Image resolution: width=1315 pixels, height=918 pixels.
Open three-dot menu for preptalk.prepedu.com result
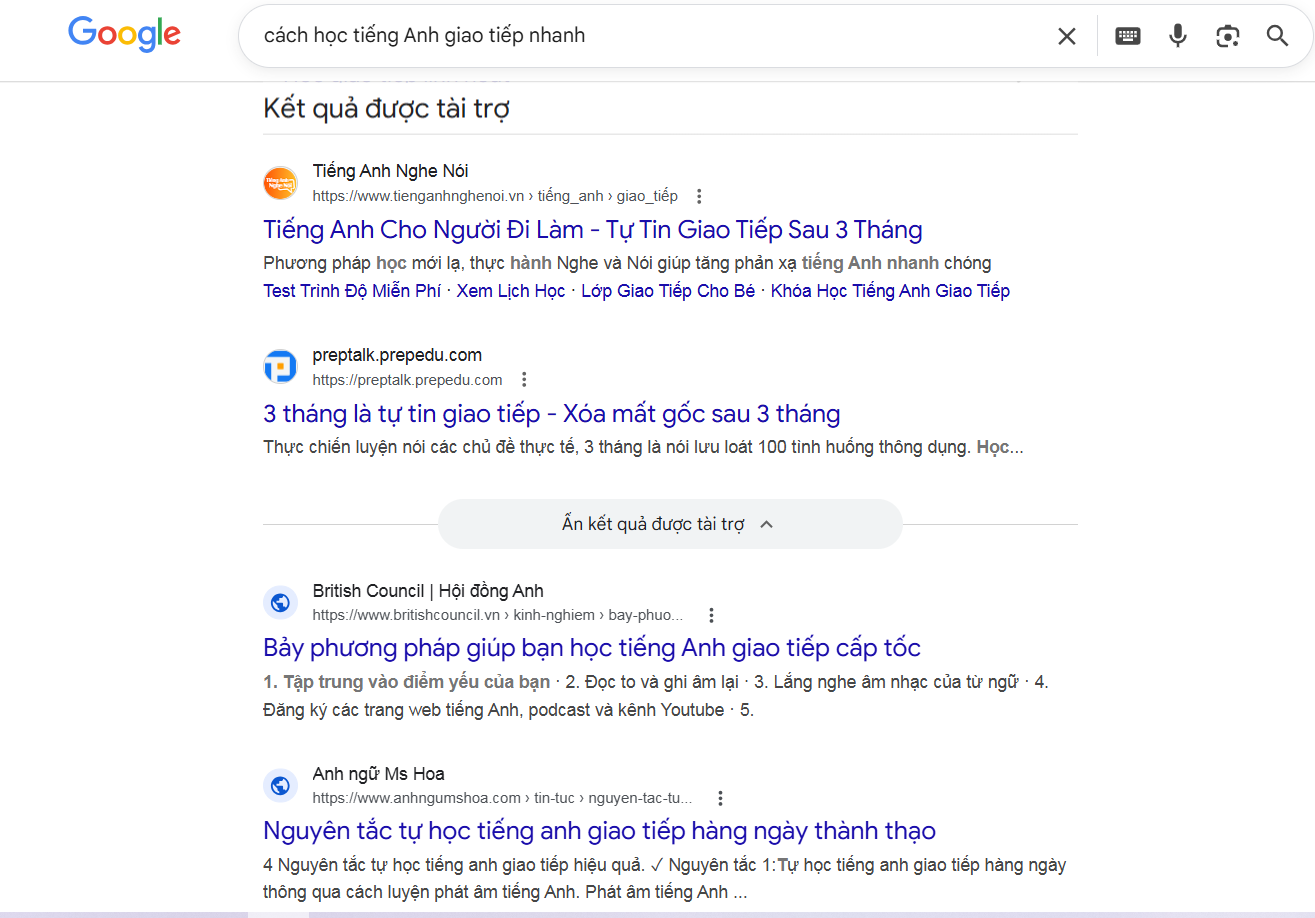tap(524, 380)
